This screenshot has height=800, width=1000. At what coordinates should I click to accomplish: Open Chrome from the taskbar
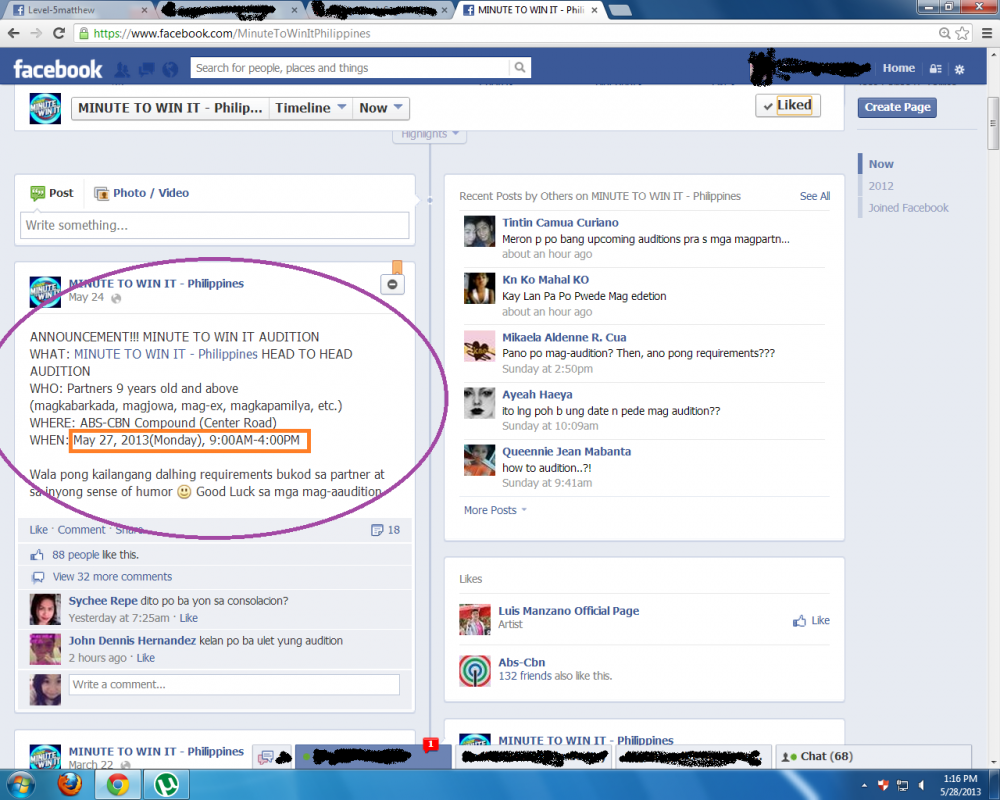(x=117, y=784)
